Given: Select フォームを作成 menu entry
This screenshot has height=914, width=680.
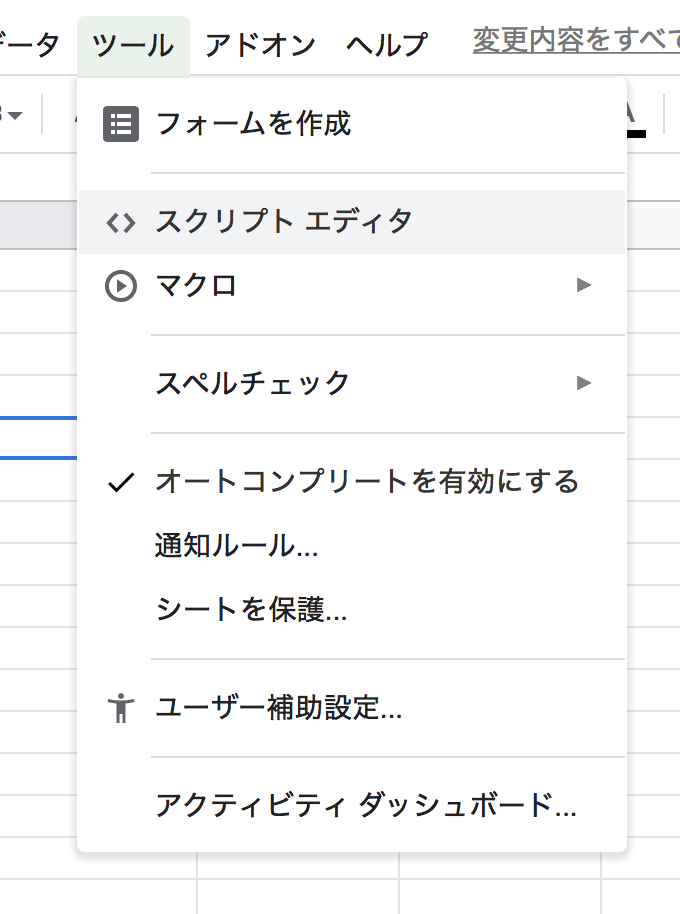Looking at the screenshot, I should 352,124.
